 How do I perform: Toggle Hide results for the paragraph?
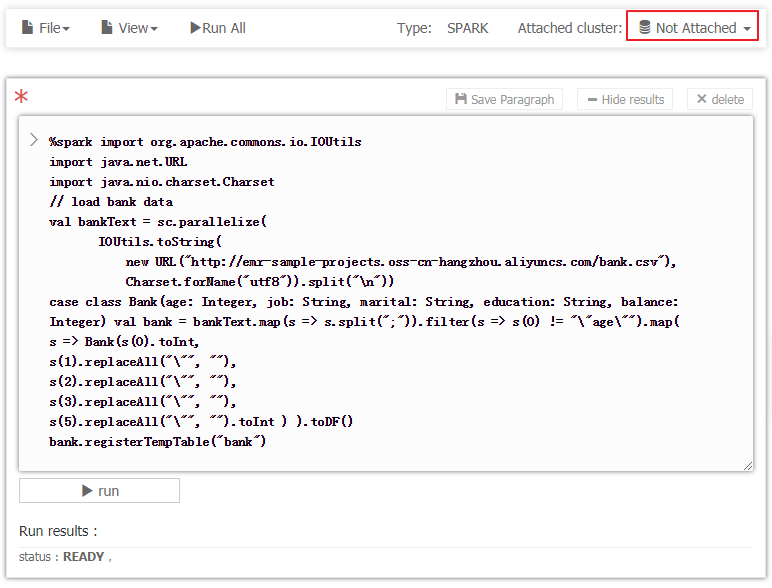coord(624,99)
